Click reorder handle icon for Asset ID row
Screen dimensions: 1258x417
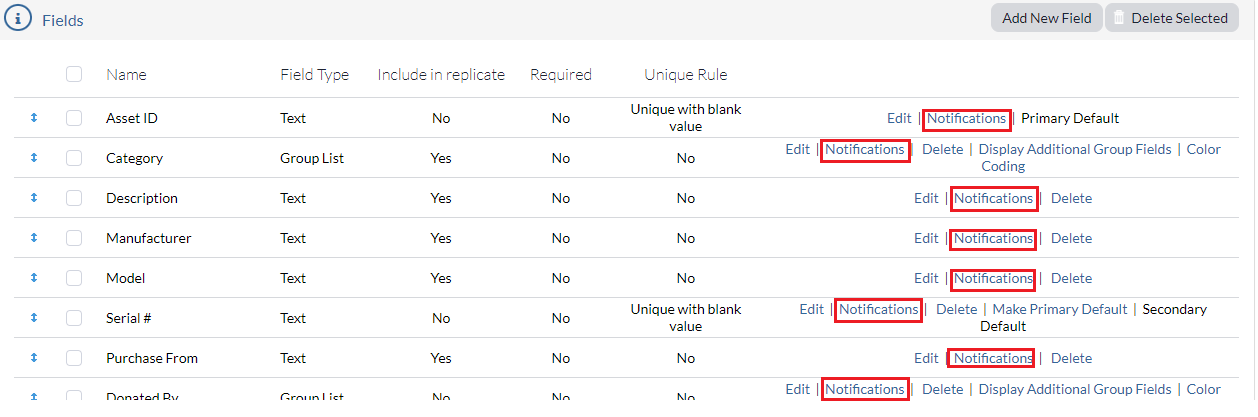33,118
